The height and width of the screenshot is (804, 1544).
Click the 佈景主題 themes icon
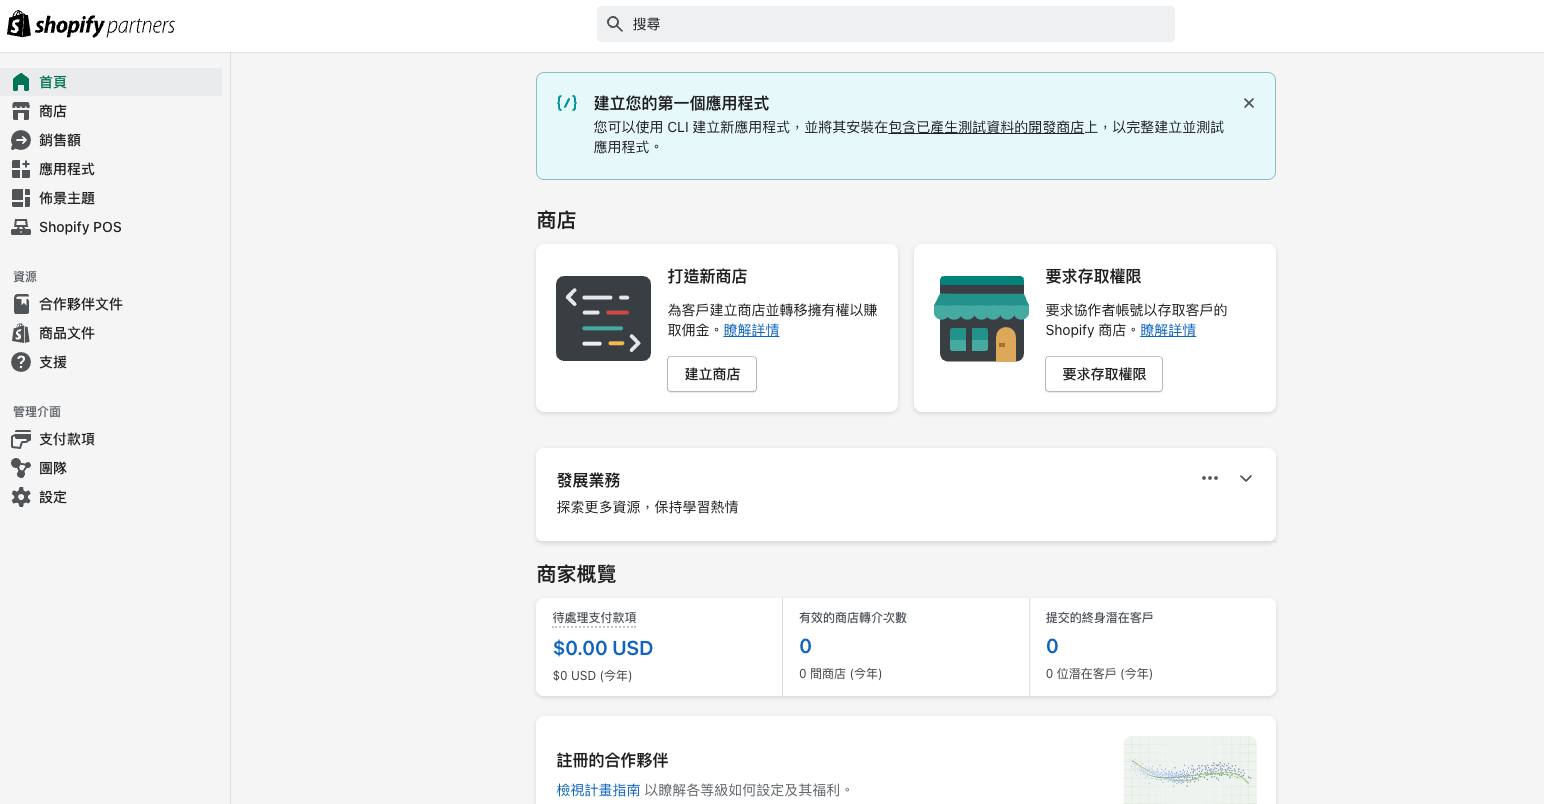pos(21,198)
